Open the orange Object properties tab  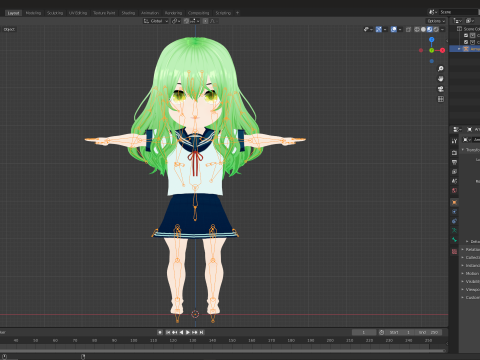click(454, 202)
